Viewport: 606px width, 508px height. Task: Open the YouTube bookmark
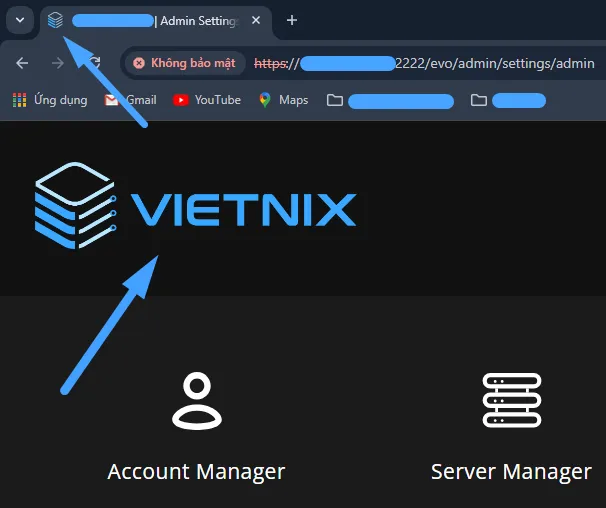(x=207, y=100)
